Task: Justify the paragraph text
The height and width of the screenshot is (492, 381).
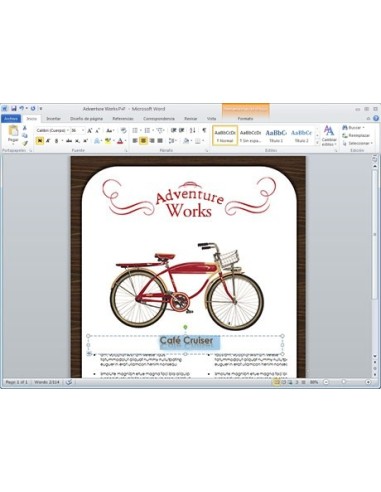Action: click(x=160, y=141)
